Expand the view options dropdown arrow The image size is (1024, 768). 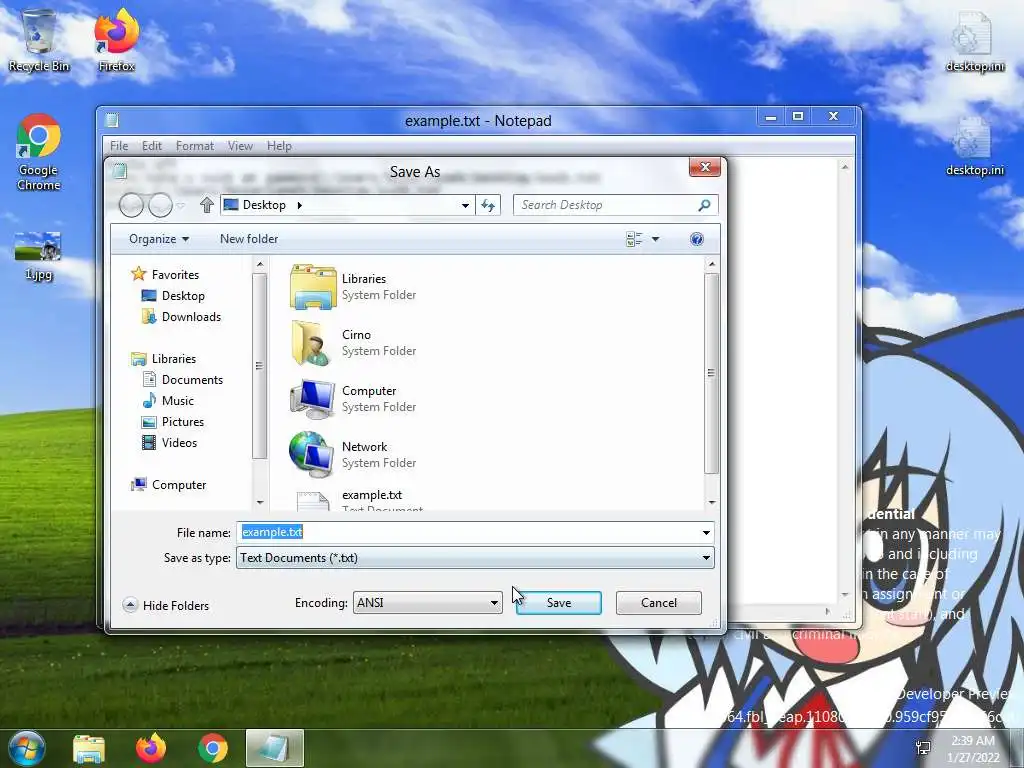tap(655, 239)
